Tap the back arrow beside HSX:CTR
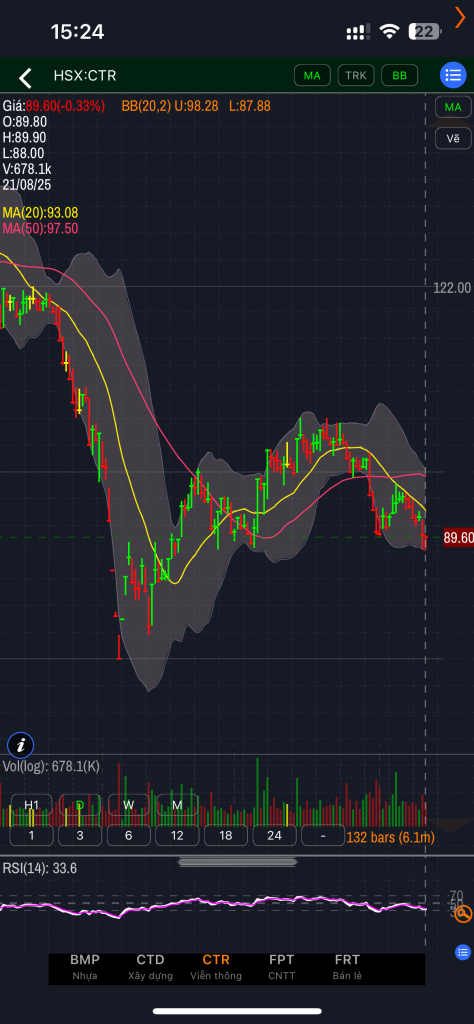The width and height of the screenshot is (474, 1024). (25, 78)
